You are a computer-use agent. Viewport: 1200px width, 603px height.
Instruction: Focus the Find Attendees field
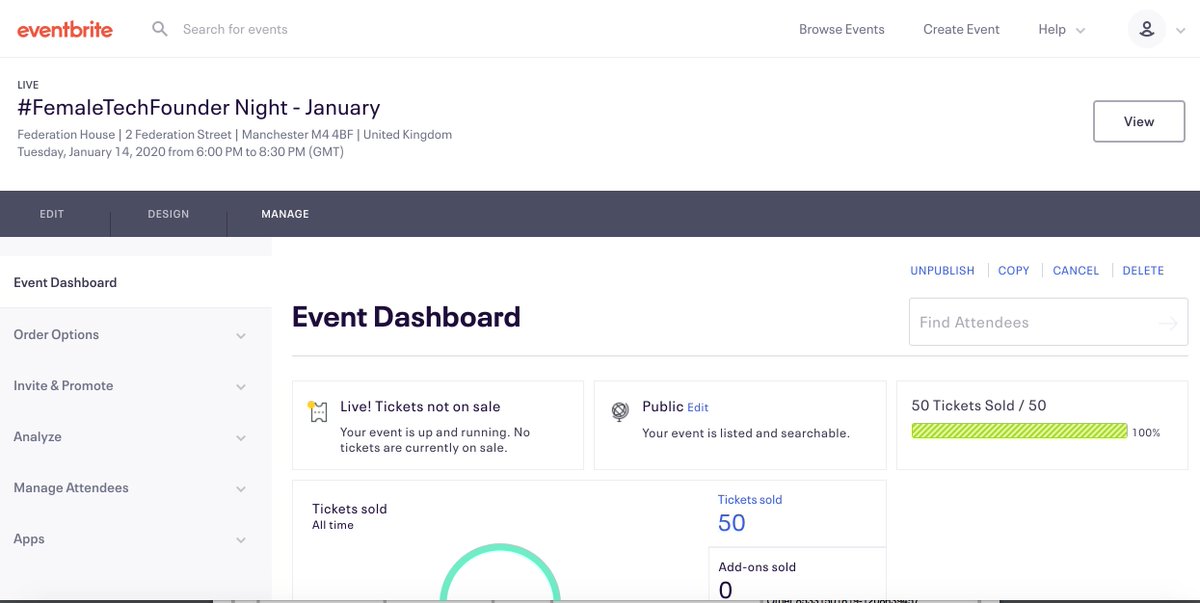1048,322
